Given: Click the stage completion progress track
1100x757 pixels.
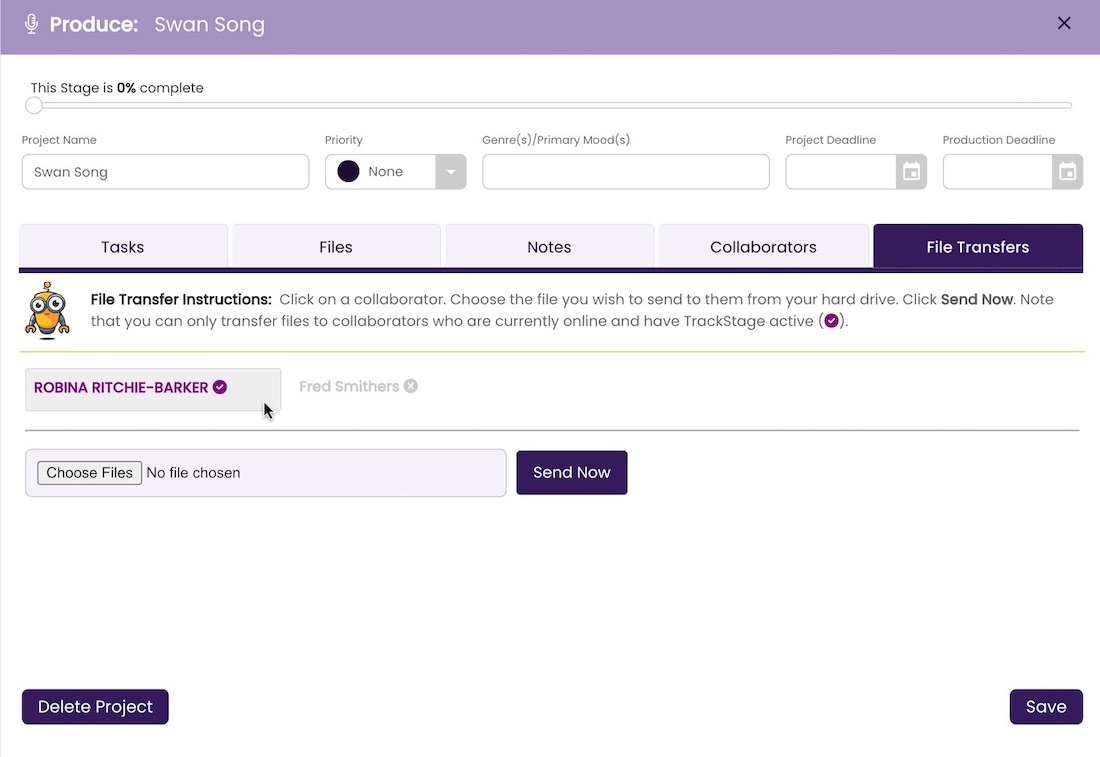Looking at the screenshot, I should (550, 105).
